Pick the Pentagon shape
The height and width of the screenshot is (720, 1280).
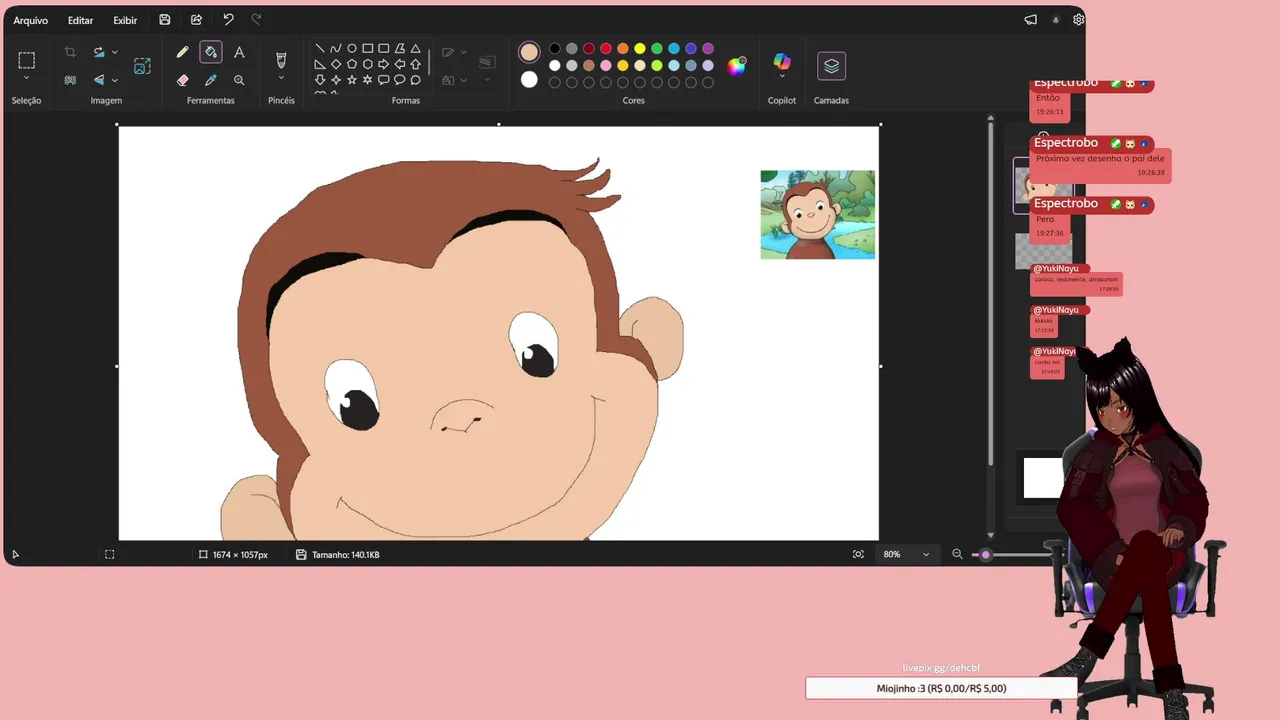pyautogui.click(x=352, y=64)
